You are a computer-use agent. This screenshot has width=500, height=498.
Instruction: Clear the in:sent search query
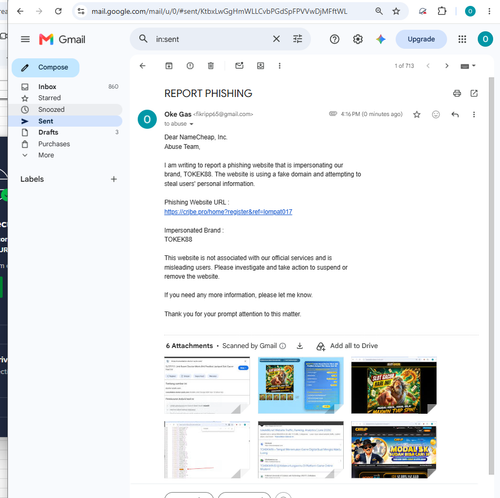coord(276,39)
